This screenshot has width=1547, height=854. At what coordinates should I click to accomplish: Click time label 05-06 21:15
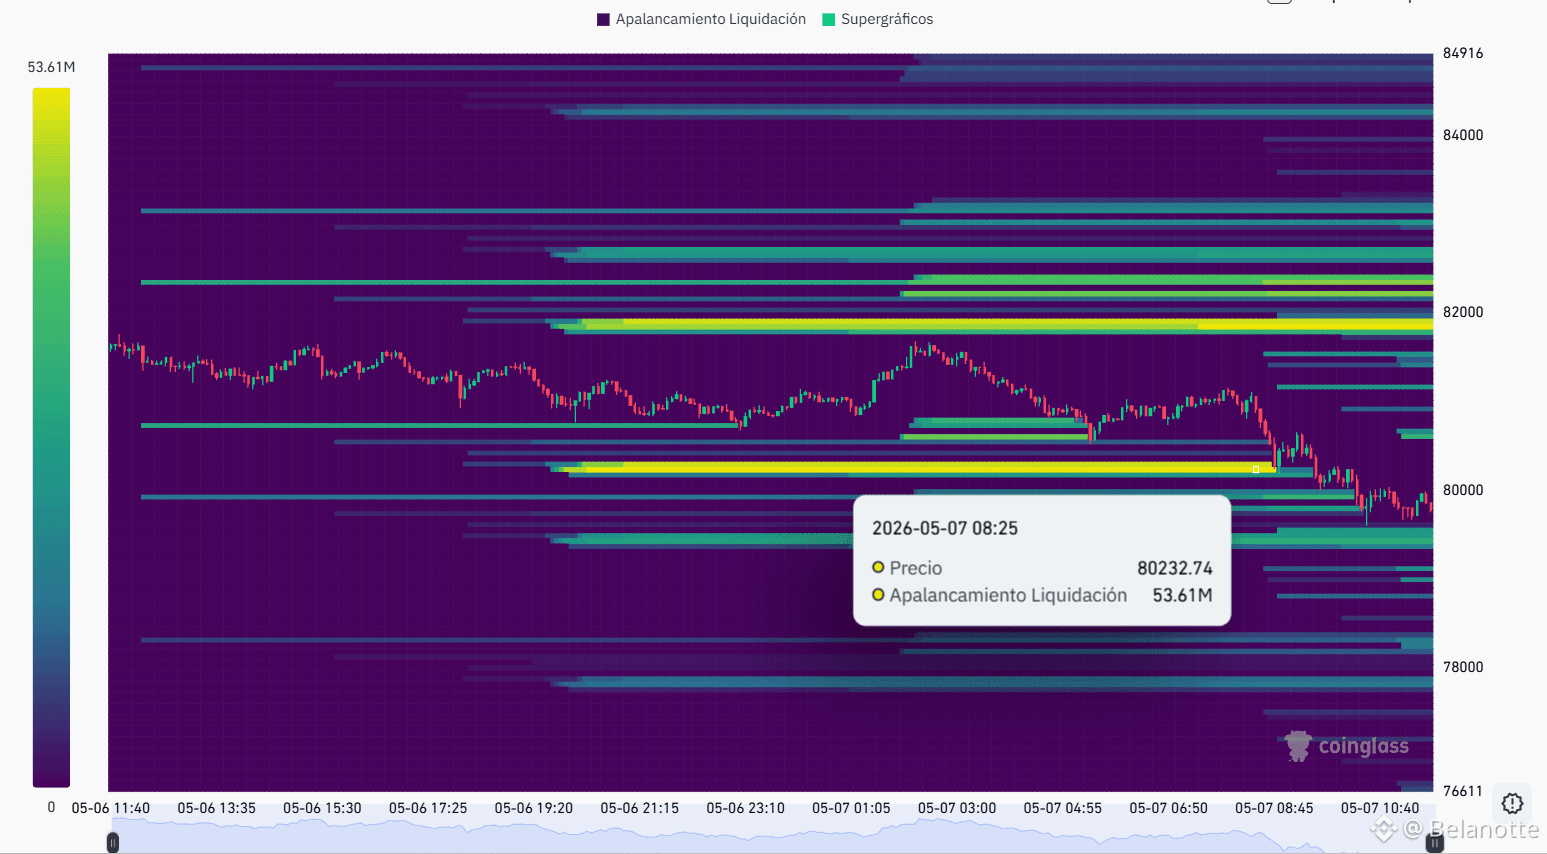coord(639,808)
